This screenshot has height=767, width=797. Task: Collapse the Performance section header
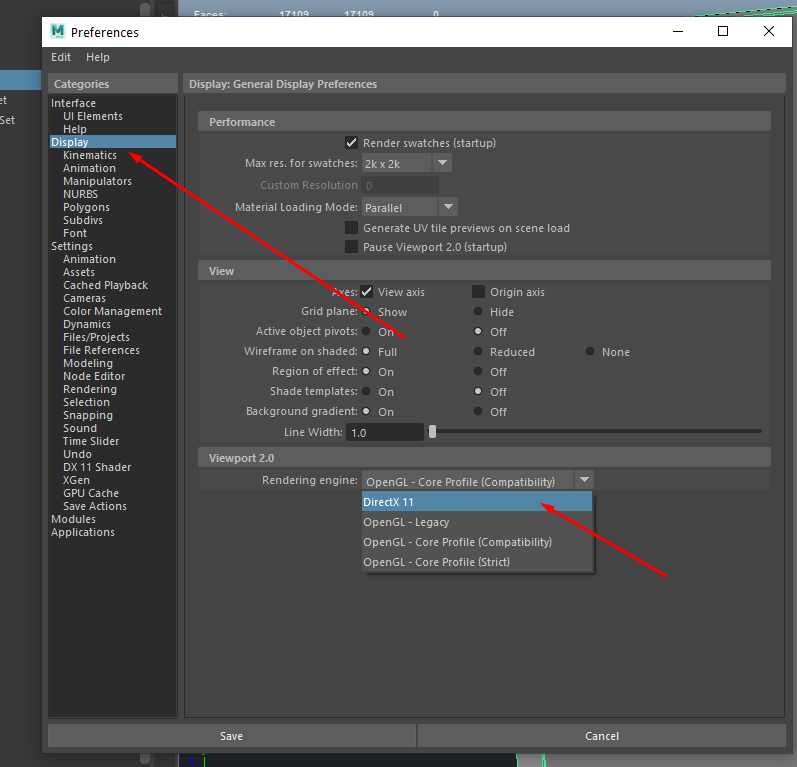coord(484,122)
